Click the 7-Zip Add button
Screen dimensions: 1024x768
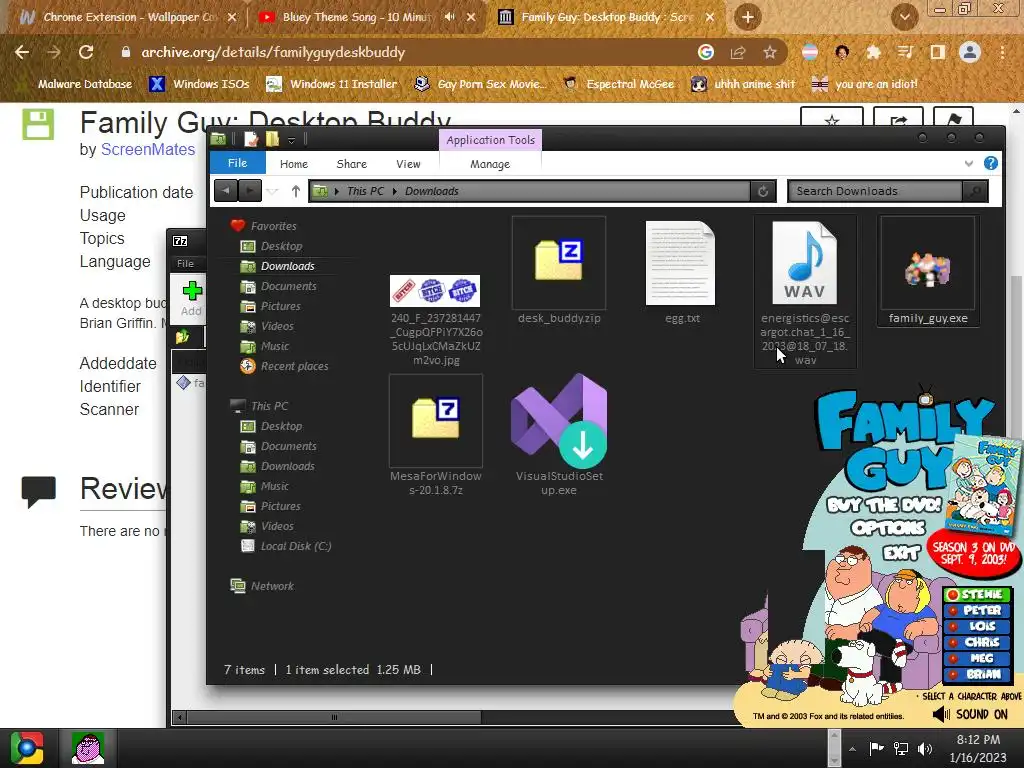pos(191,298)
